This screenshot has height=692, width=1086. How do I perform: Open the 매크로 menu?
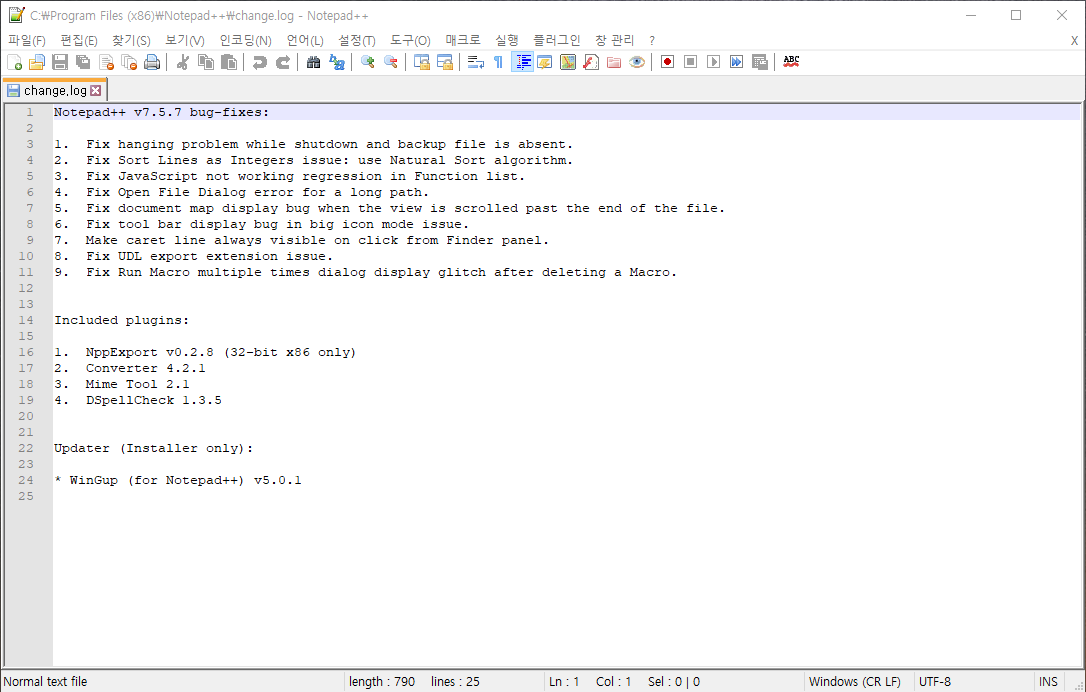pyautogui.click(x=463, y=41)
